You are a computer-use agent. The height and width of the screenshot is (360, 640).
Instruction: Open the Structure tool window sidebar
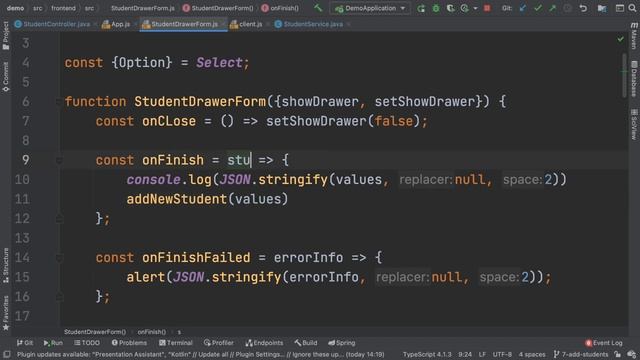tap(6, 266)
